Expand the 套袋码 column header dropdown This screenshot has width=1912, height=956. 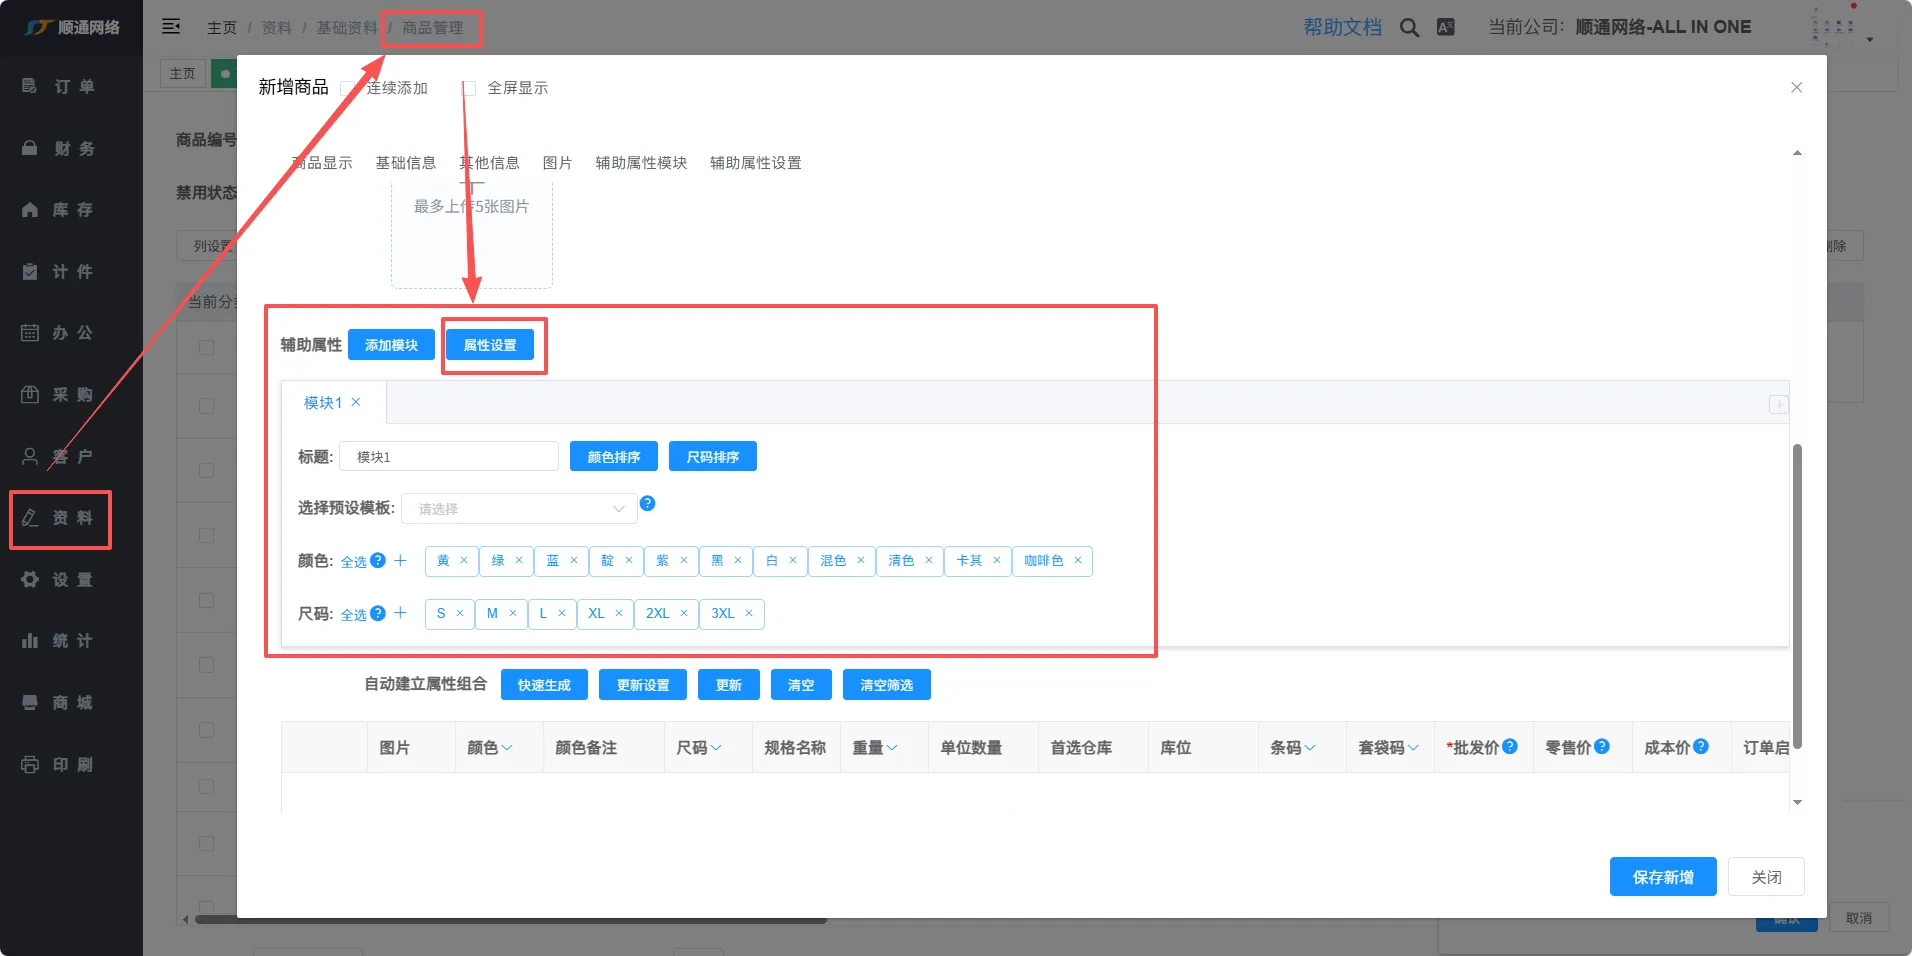(1413, 748)
